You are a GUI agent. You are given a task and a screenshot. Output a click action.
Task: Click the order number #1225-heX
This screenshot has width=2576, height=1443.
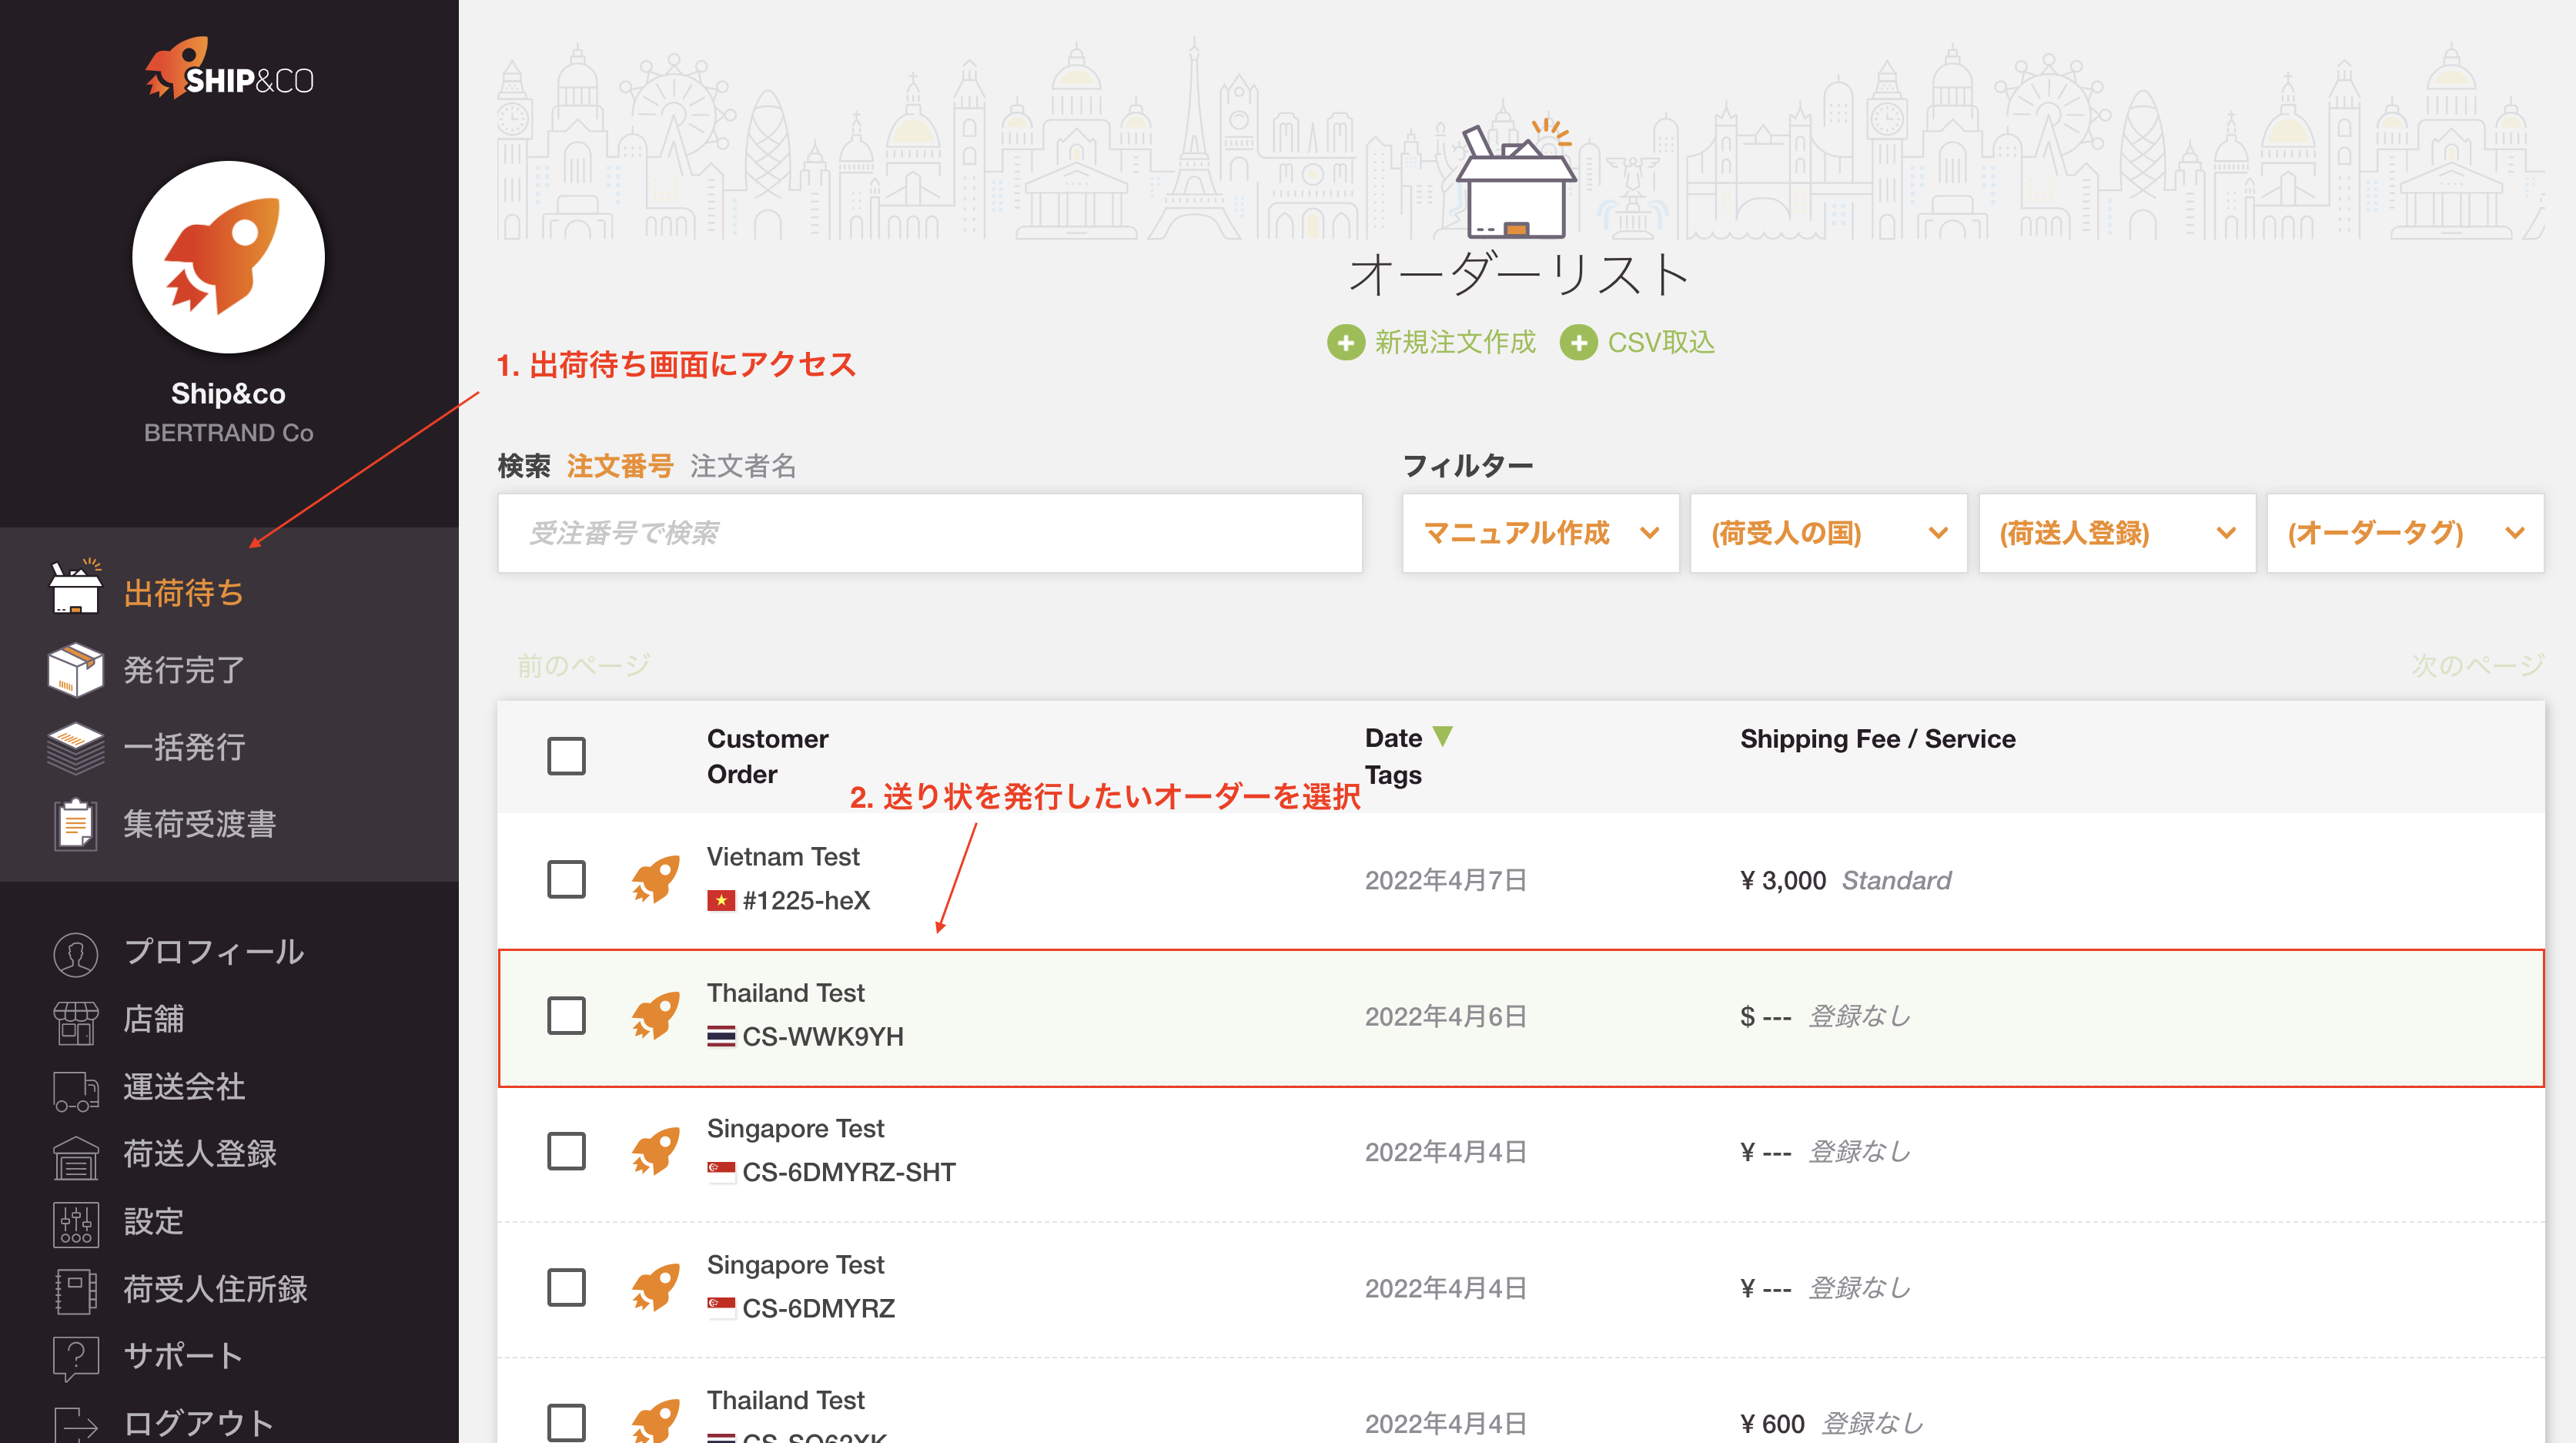pyautogui.click(x=806, y=901)
